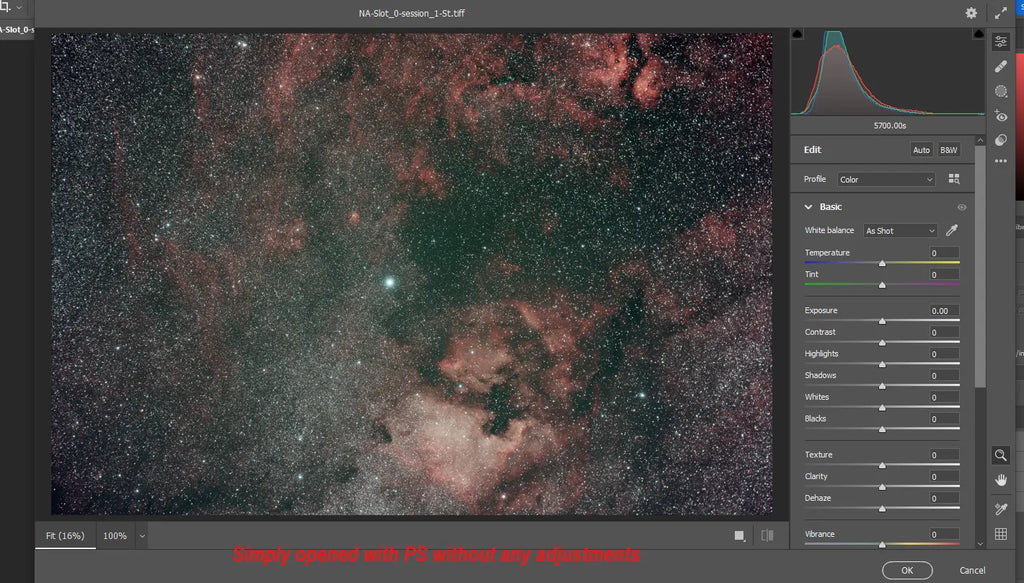Open the Masking tool

click(1001, 91)
